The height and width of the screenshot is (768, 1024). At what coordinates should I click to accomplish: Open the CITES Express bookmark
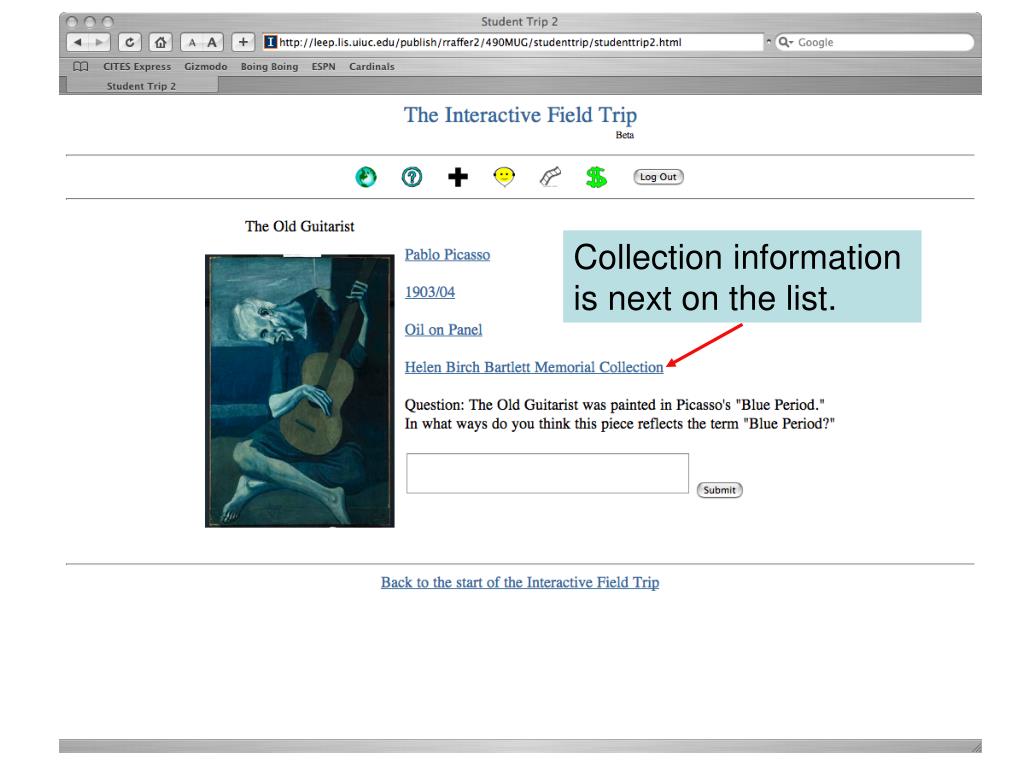(x=137, y=67)
